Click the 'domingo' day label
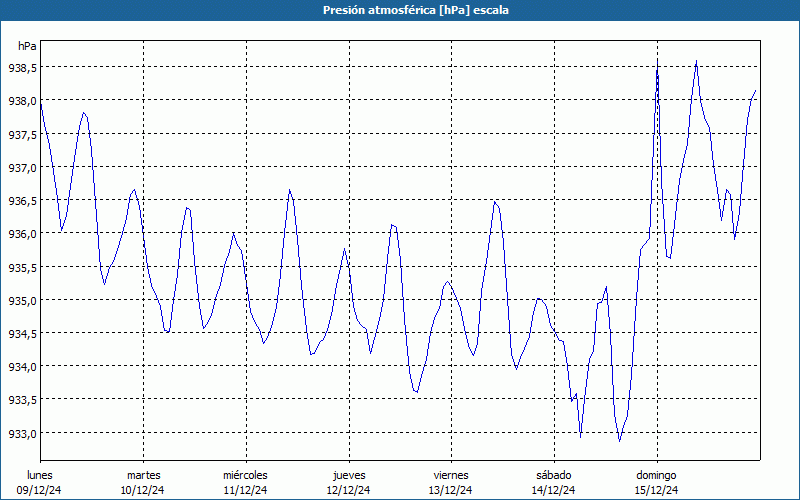The image size is (800, 500). pos(656,475)
